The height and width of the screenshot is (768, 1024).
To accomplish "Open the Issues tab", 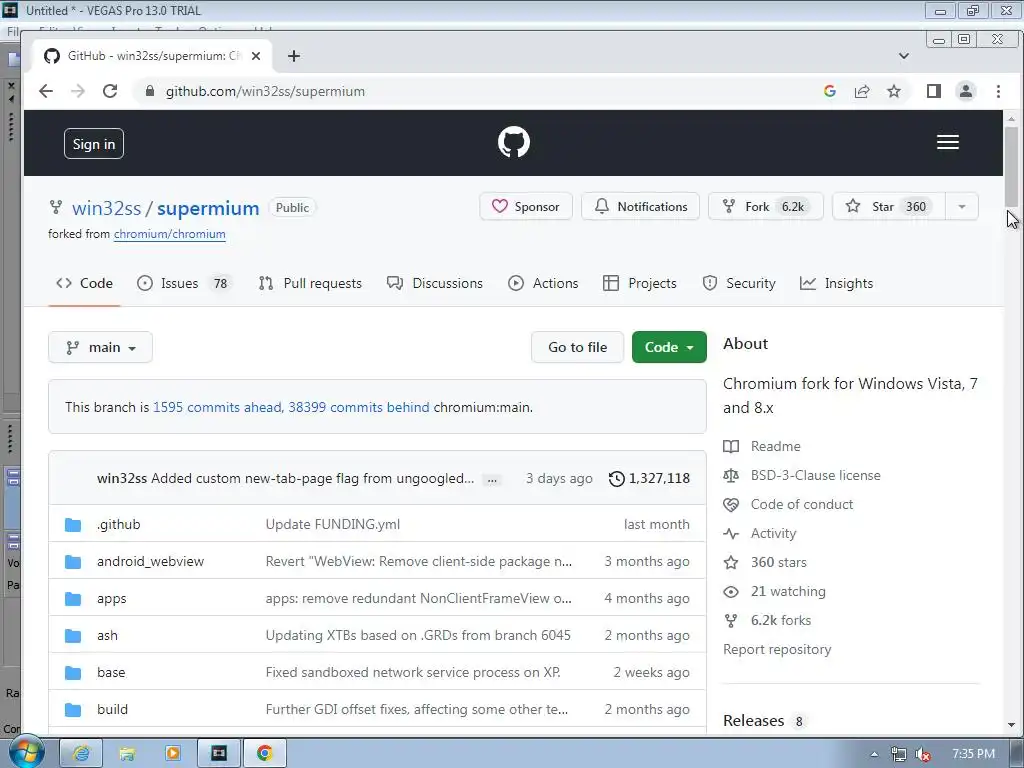I will tap(183, 283).
